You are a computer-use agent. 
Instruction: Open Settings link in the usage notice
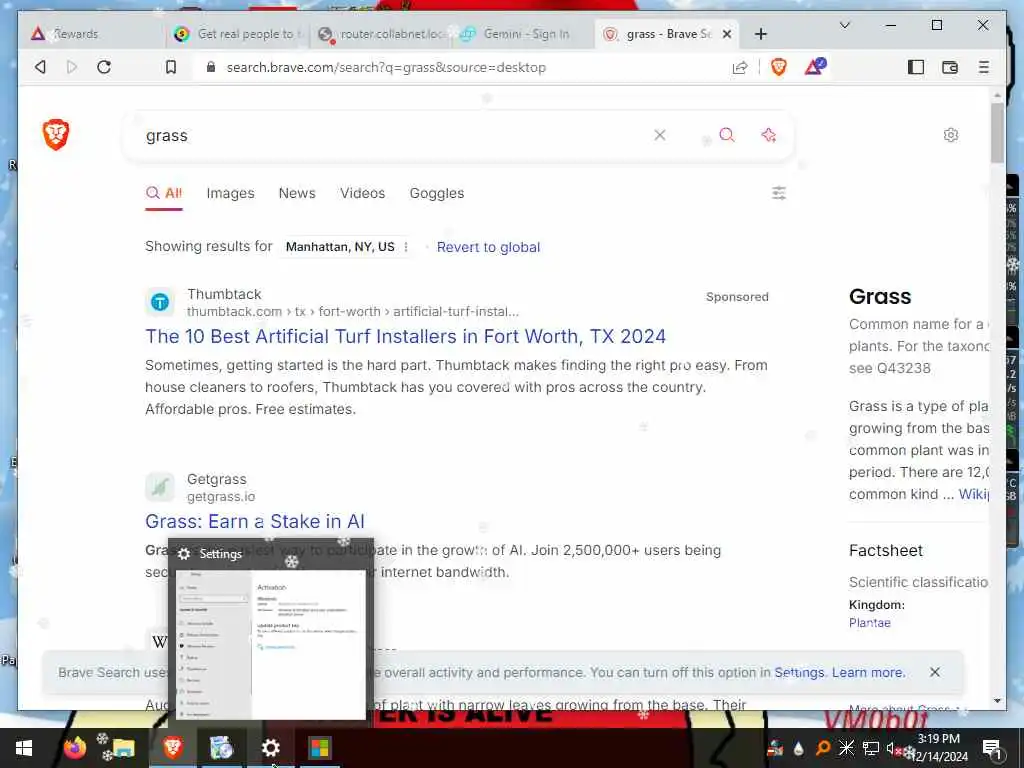(799, 672)
